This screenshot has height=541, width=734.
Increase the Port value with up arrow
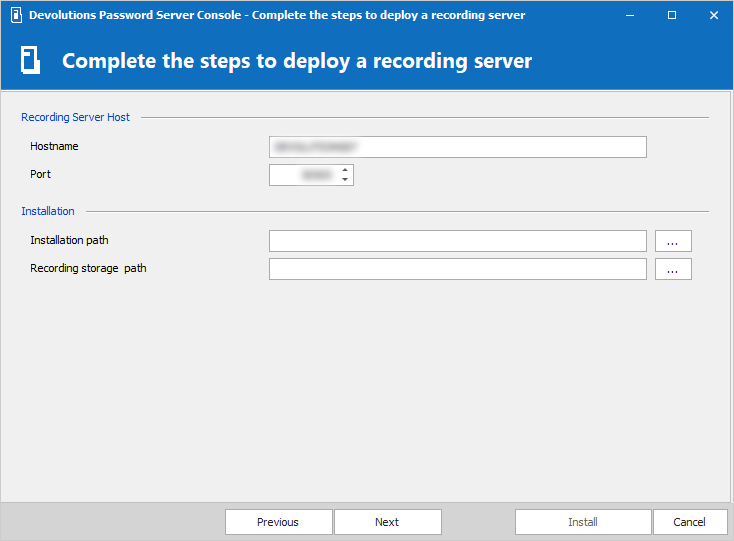(345, 170)
